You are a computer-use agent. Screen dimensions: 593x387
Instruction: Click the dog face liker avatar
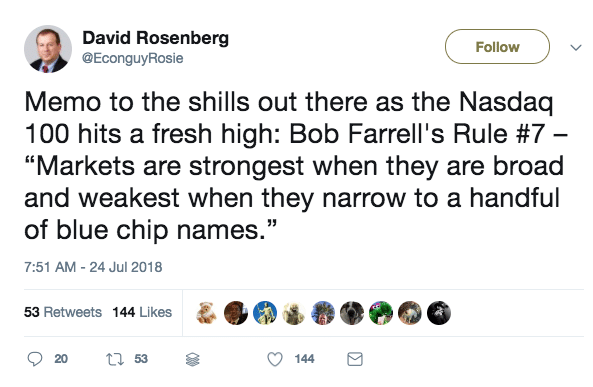(352, 313)
